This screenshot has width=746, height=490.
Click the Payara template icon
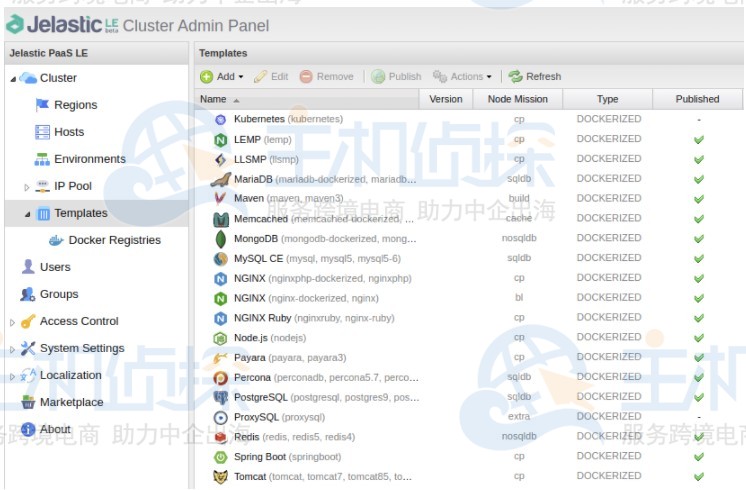tap(220, 358)
